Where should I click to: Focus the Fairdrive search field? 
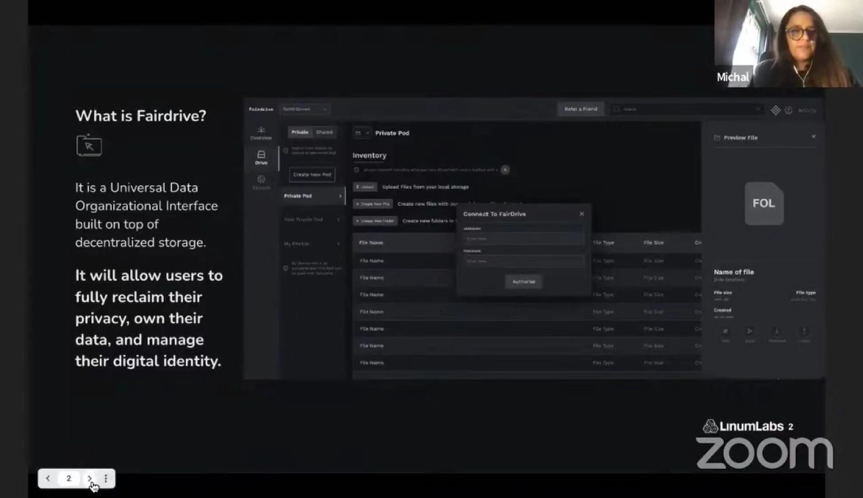[687, 109]
